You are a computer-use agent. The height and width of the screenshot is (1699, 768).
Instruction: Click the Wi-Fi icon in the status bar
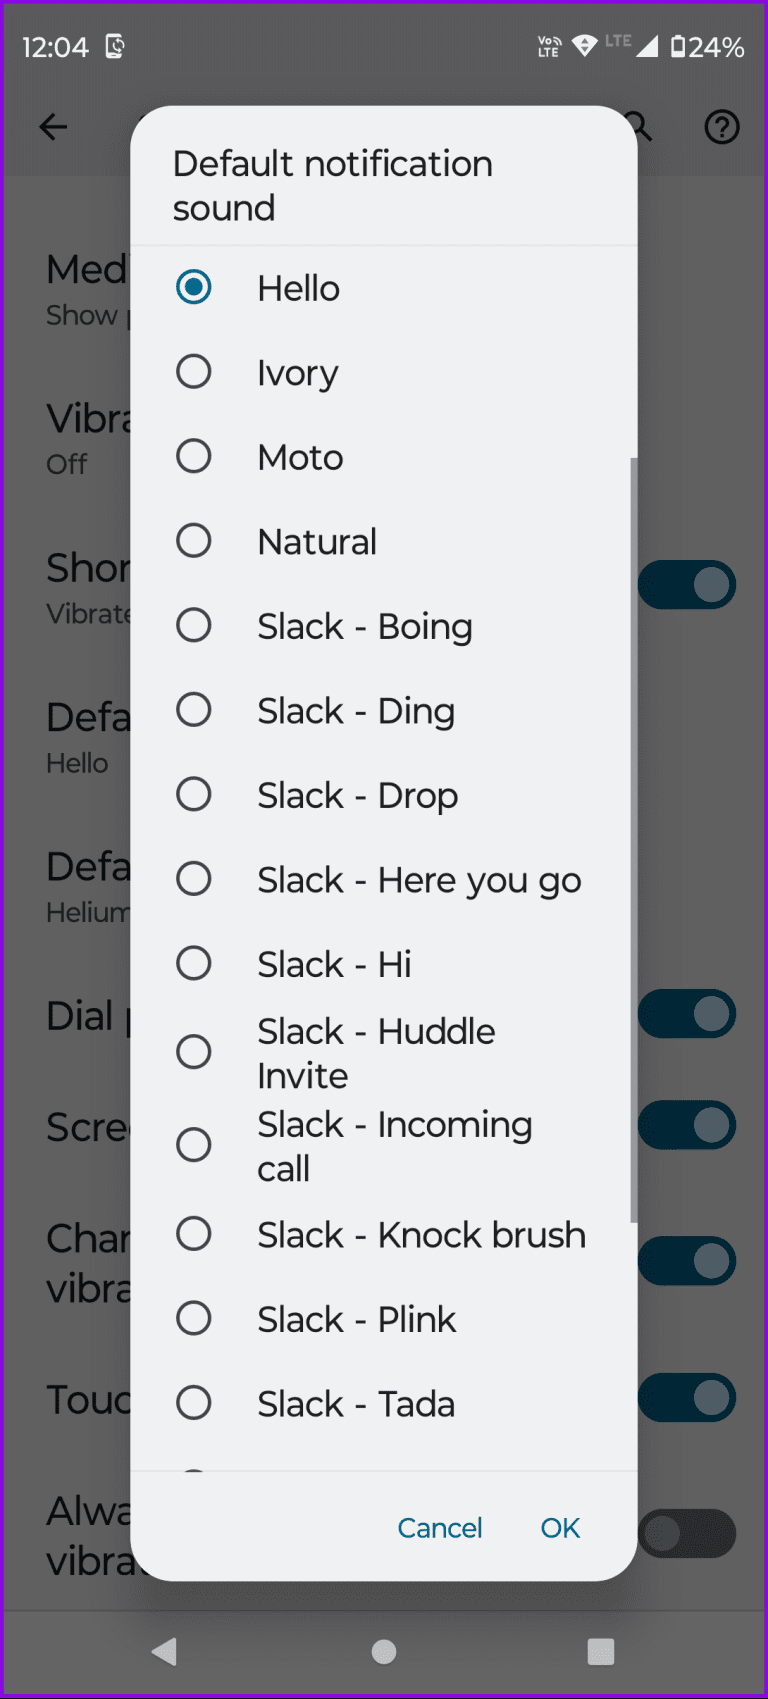tap(583, 43)
